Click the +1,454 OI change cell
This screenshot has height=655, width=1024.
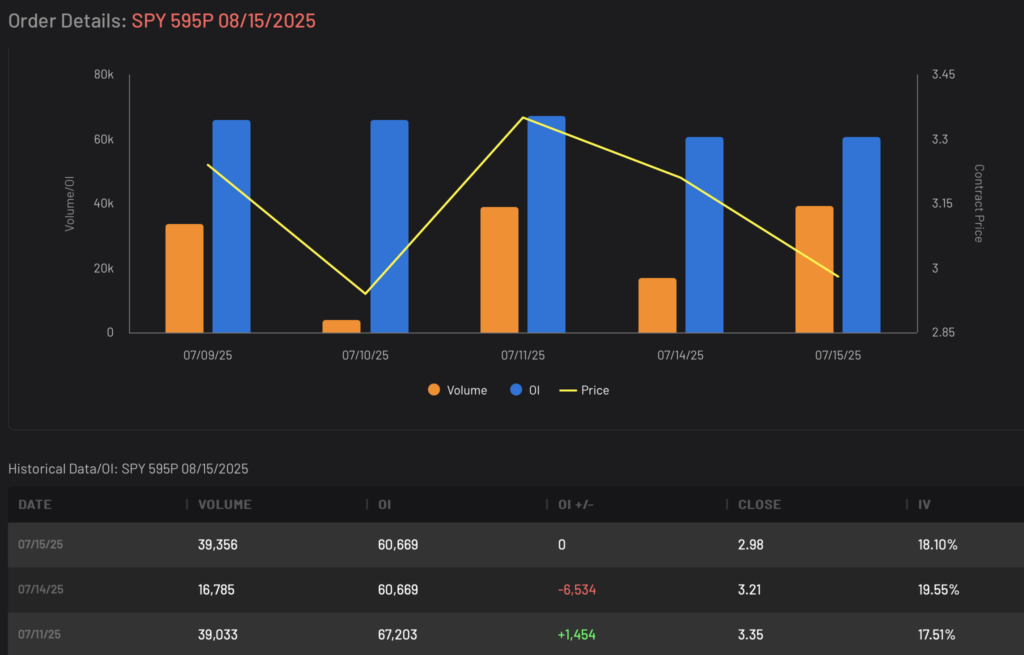(x=577, y=635)
